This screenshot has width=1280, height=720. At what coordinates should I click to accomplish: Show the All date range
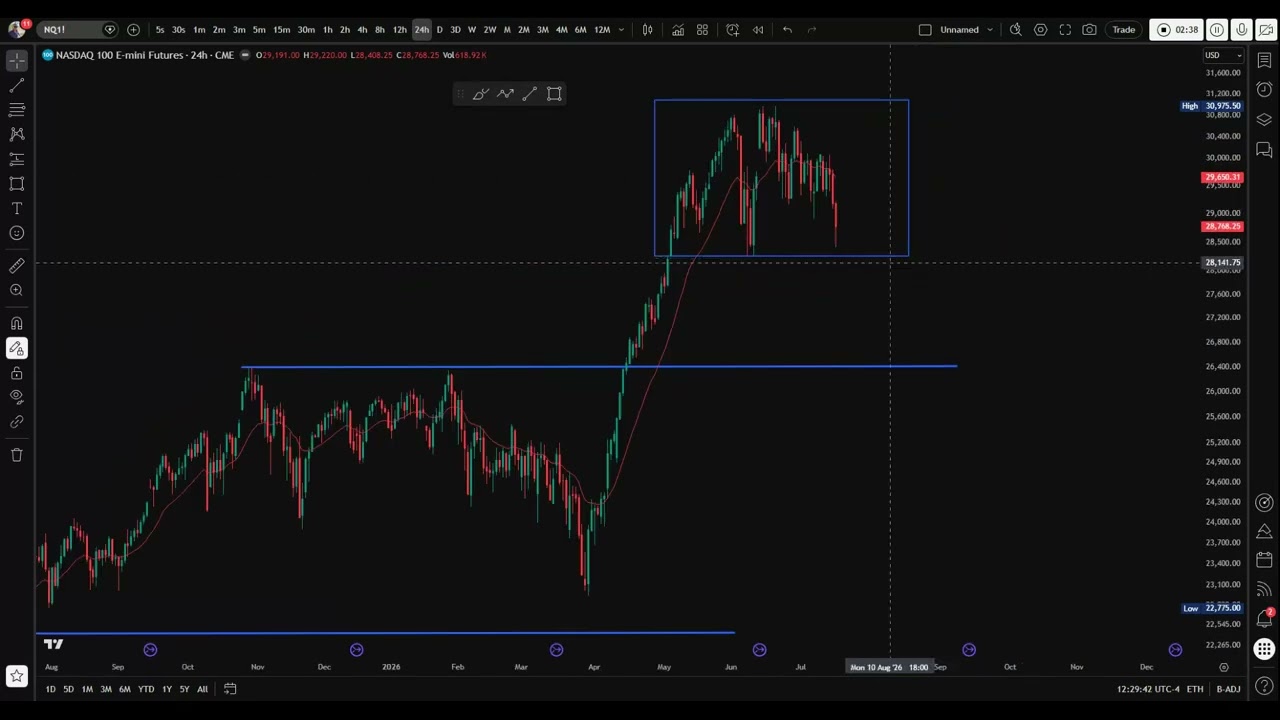pos(202,689)
